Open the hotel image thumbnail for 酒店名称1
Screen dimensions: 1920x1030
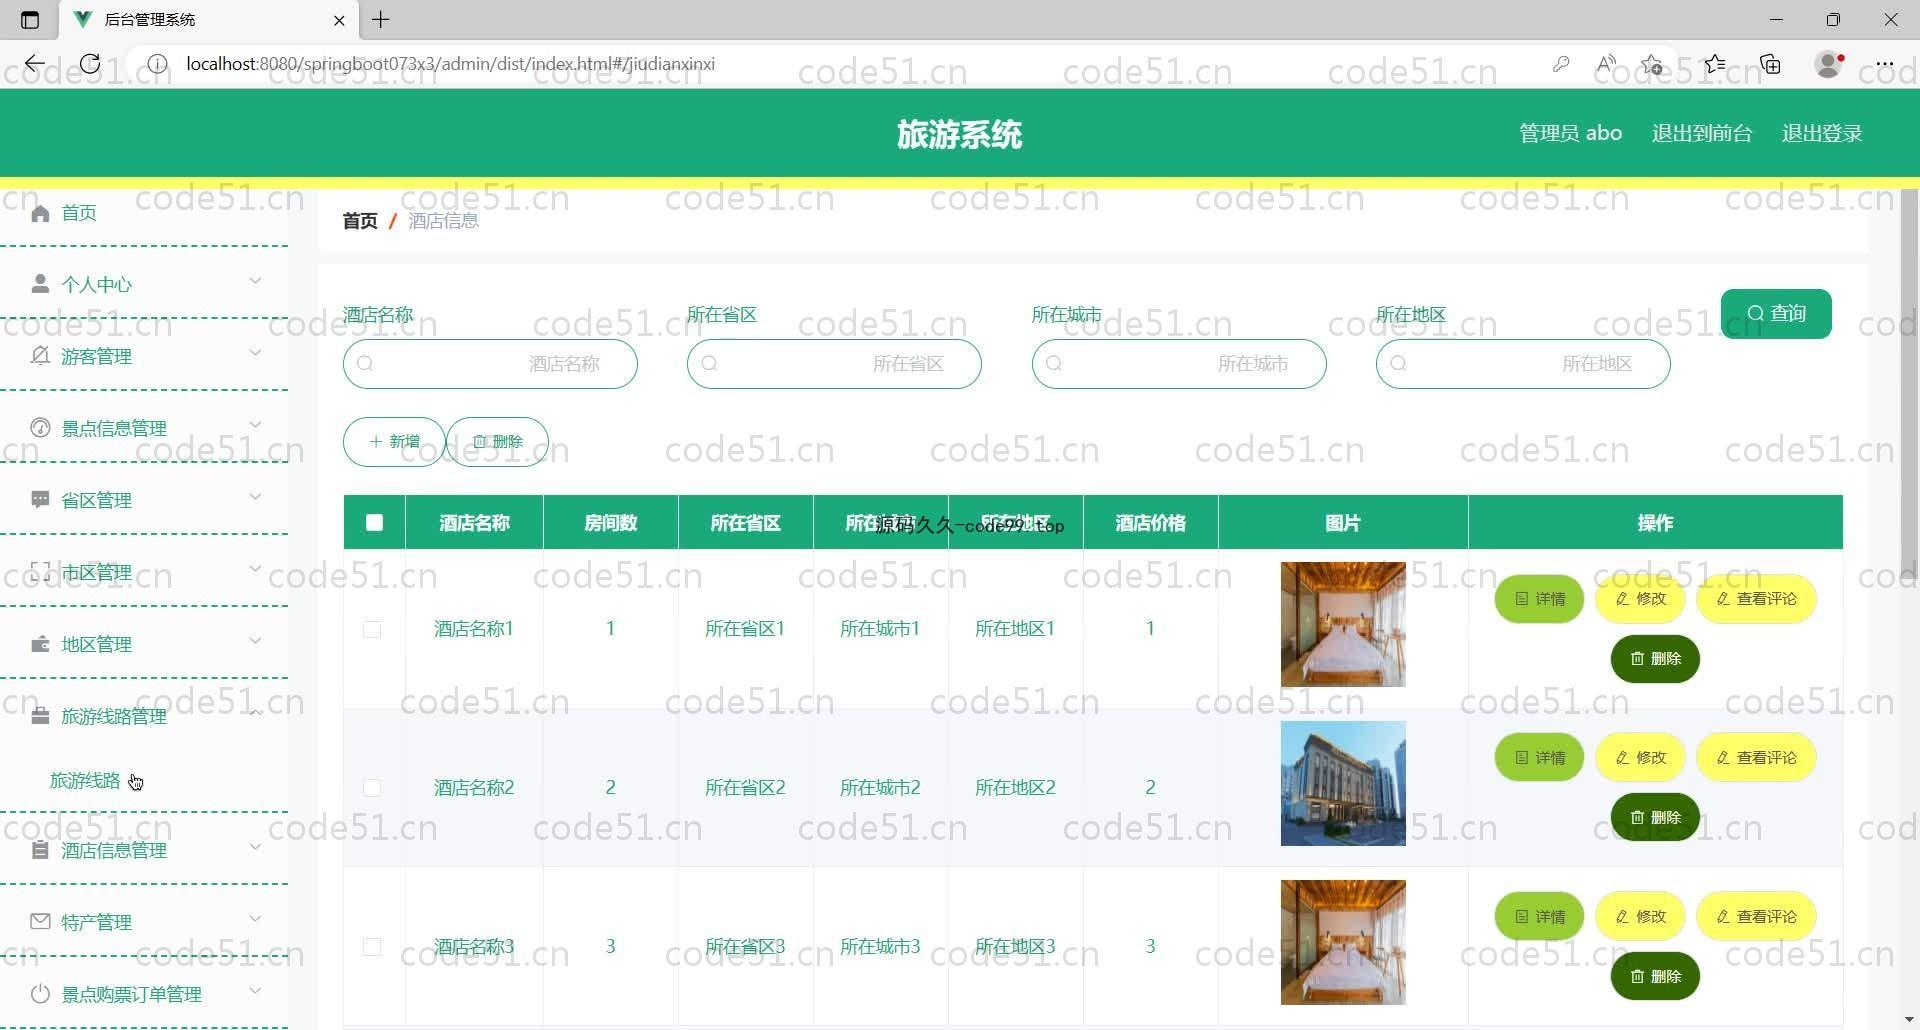click(x=1343, y=625)
